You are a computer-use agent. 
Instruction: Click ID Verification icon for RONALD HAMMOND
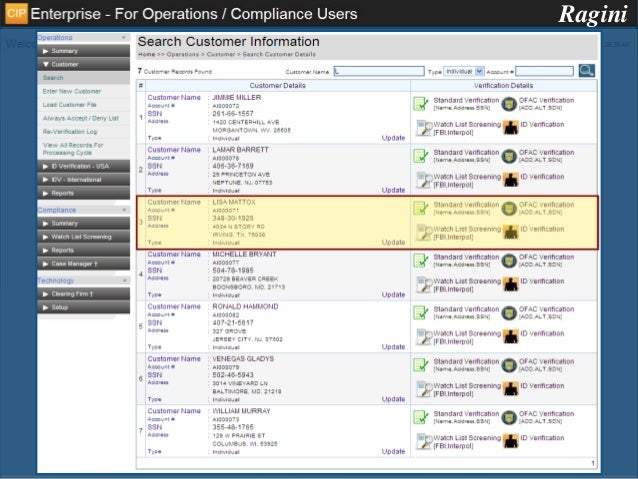pos(510,337)
